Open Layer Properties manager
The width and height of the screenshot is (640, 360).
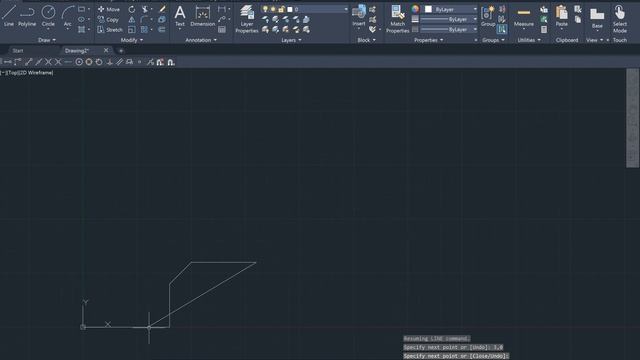[x=247, y=19]
